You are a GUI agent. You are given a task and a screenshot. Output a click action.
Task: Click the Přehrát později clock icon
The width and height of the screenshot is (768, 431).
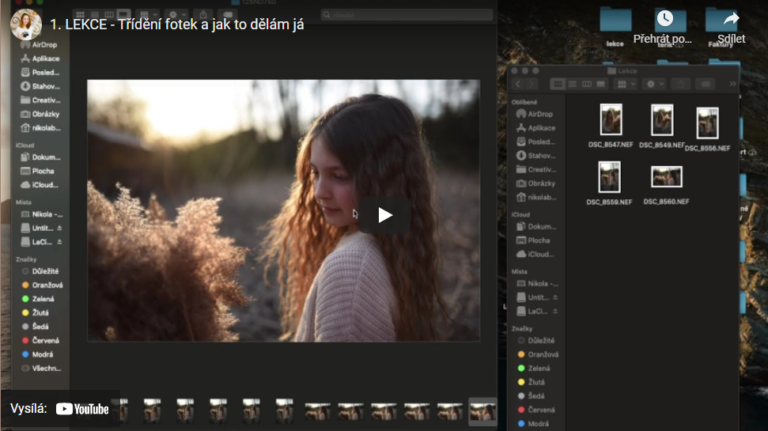pos(665,19)
